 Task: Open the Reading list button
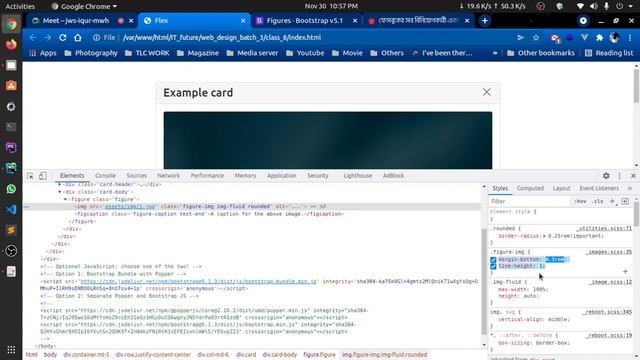click(609, 53)
